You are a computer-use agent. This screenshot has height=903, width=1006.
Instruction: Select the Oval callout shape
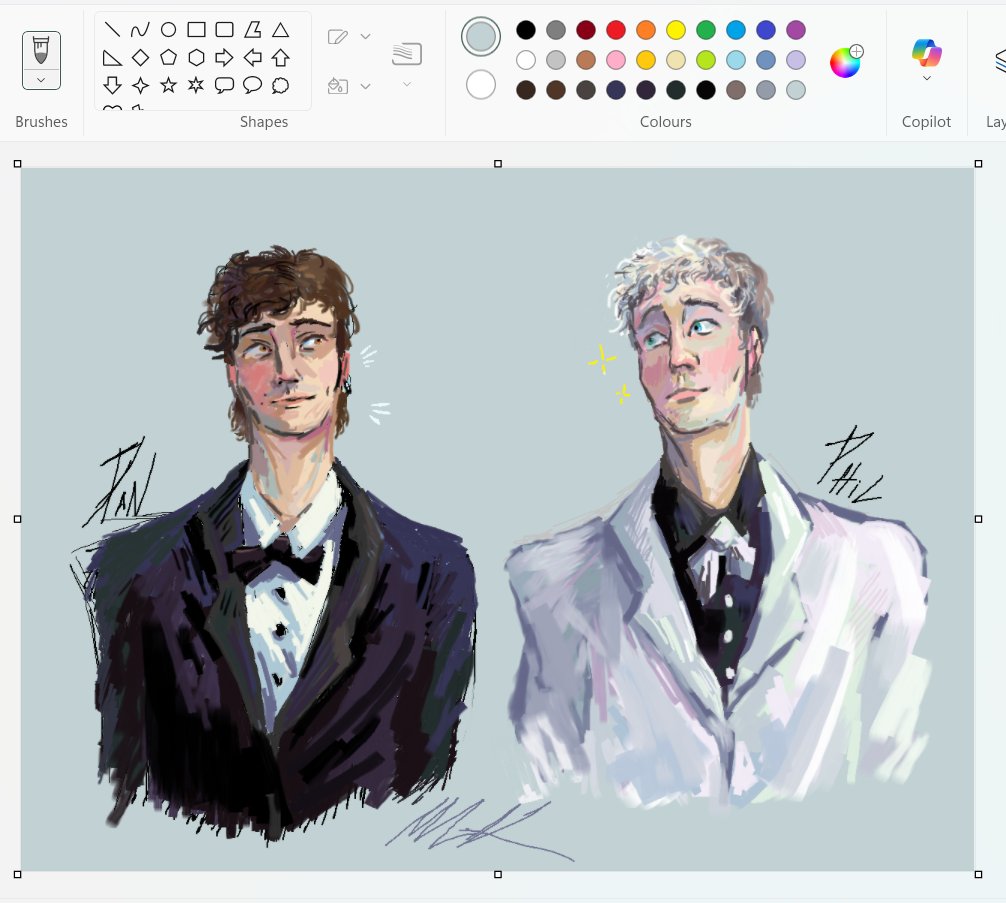(253, 85)
